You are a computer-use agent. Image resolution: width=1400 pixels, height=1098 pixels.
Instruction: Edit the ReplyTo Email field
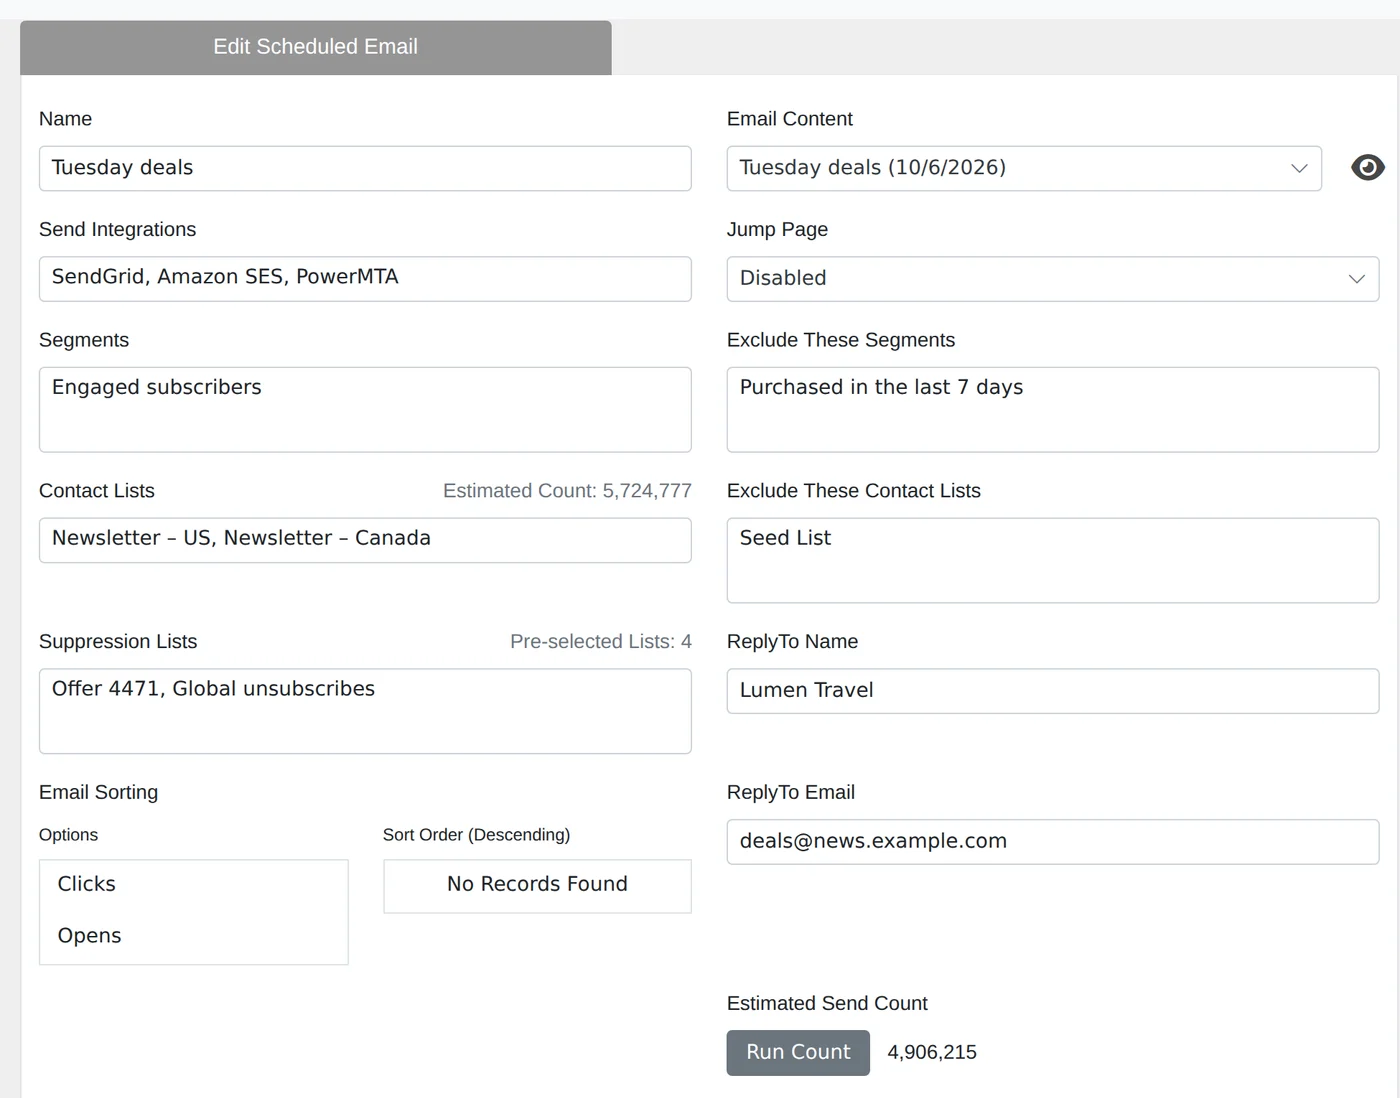(x=1053, y=842)
